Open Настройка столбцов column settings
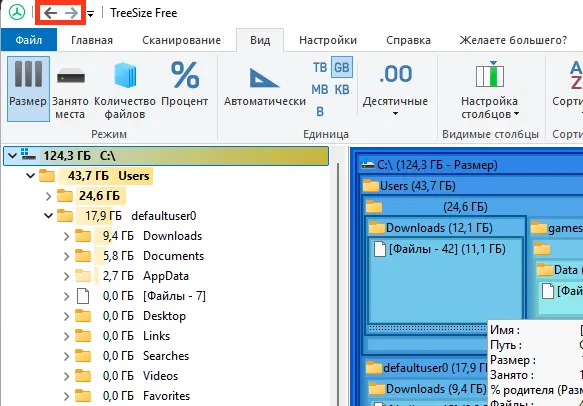The image size is (583, 406). [489, 89]
